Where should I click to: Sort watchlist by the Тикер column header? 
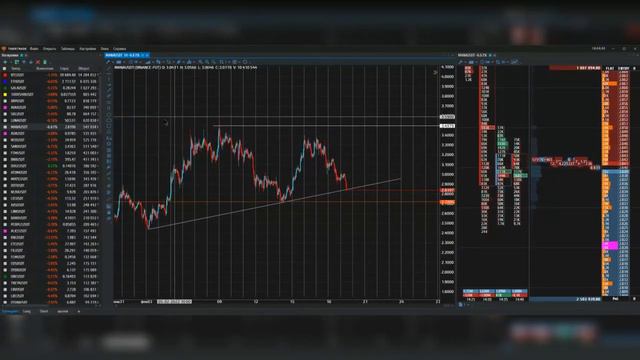16,69
